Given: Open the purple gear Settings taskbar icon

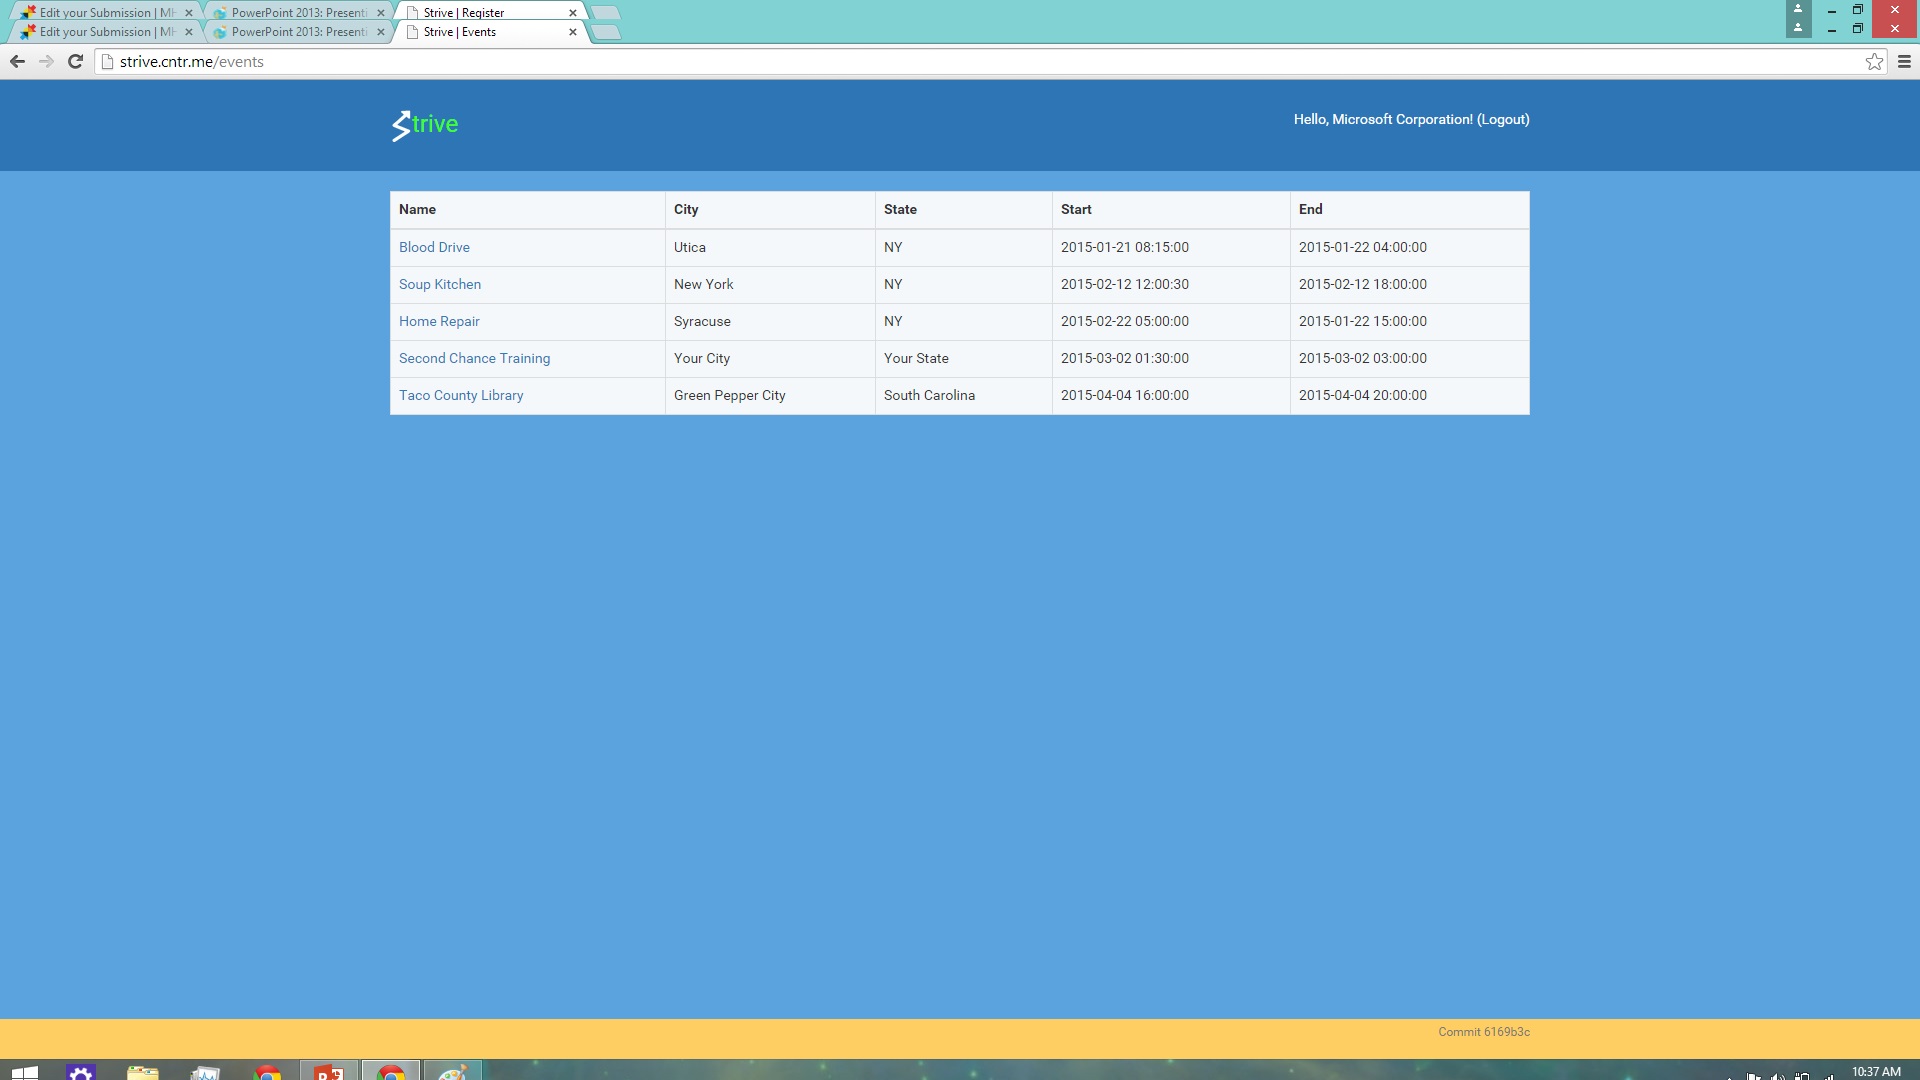Looking at the screenshot, I should coord(81,1072).
